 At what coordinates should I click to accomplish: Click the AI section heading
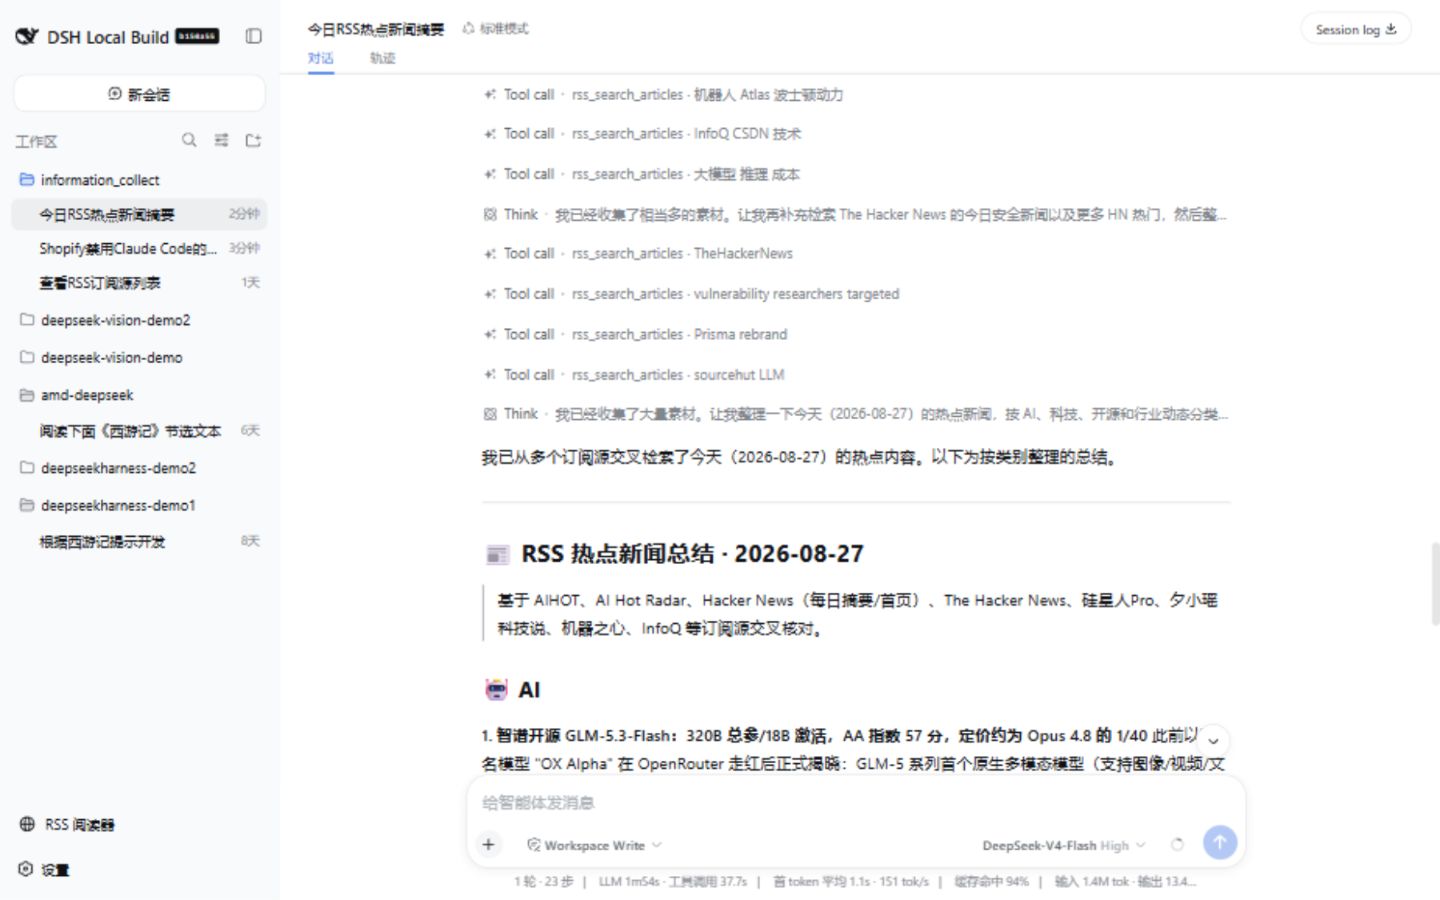coord(529,690)
